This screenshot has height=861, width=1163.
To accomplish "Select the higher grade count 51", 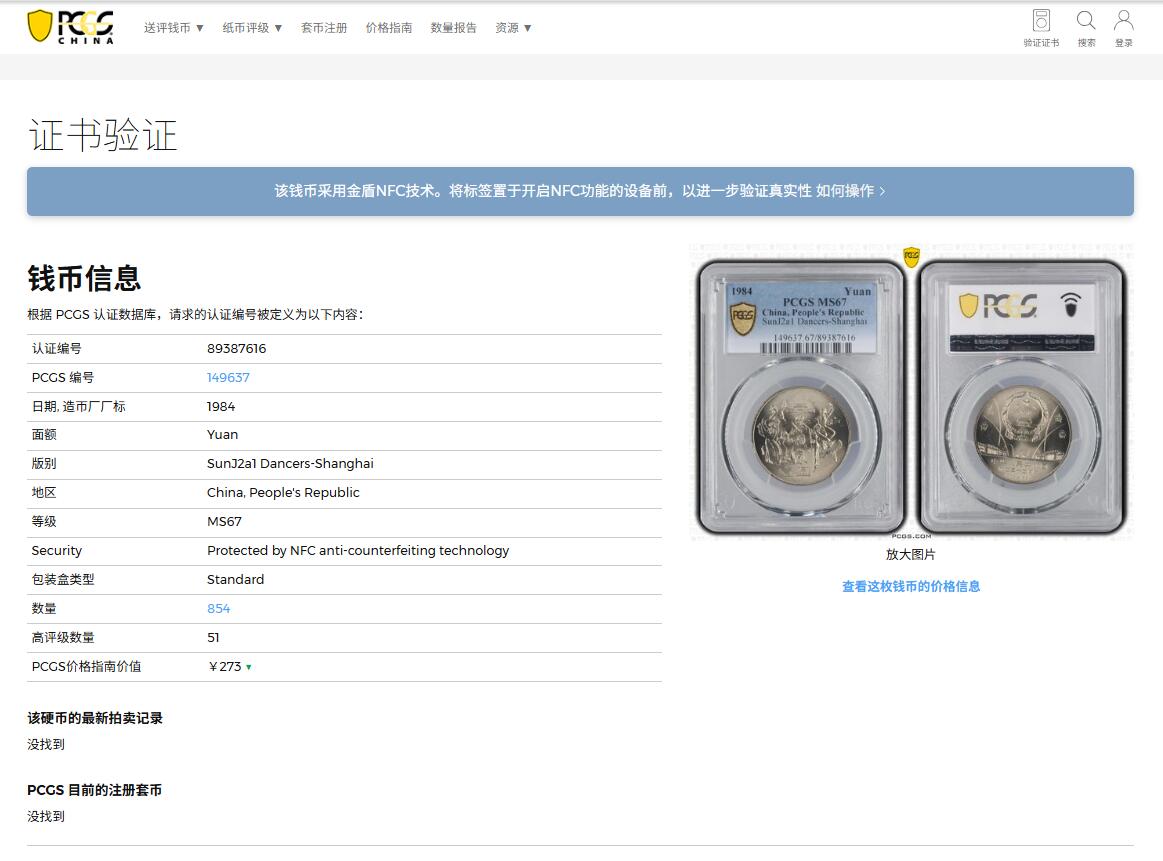I will pyautogui.click(x=213, y=637).
